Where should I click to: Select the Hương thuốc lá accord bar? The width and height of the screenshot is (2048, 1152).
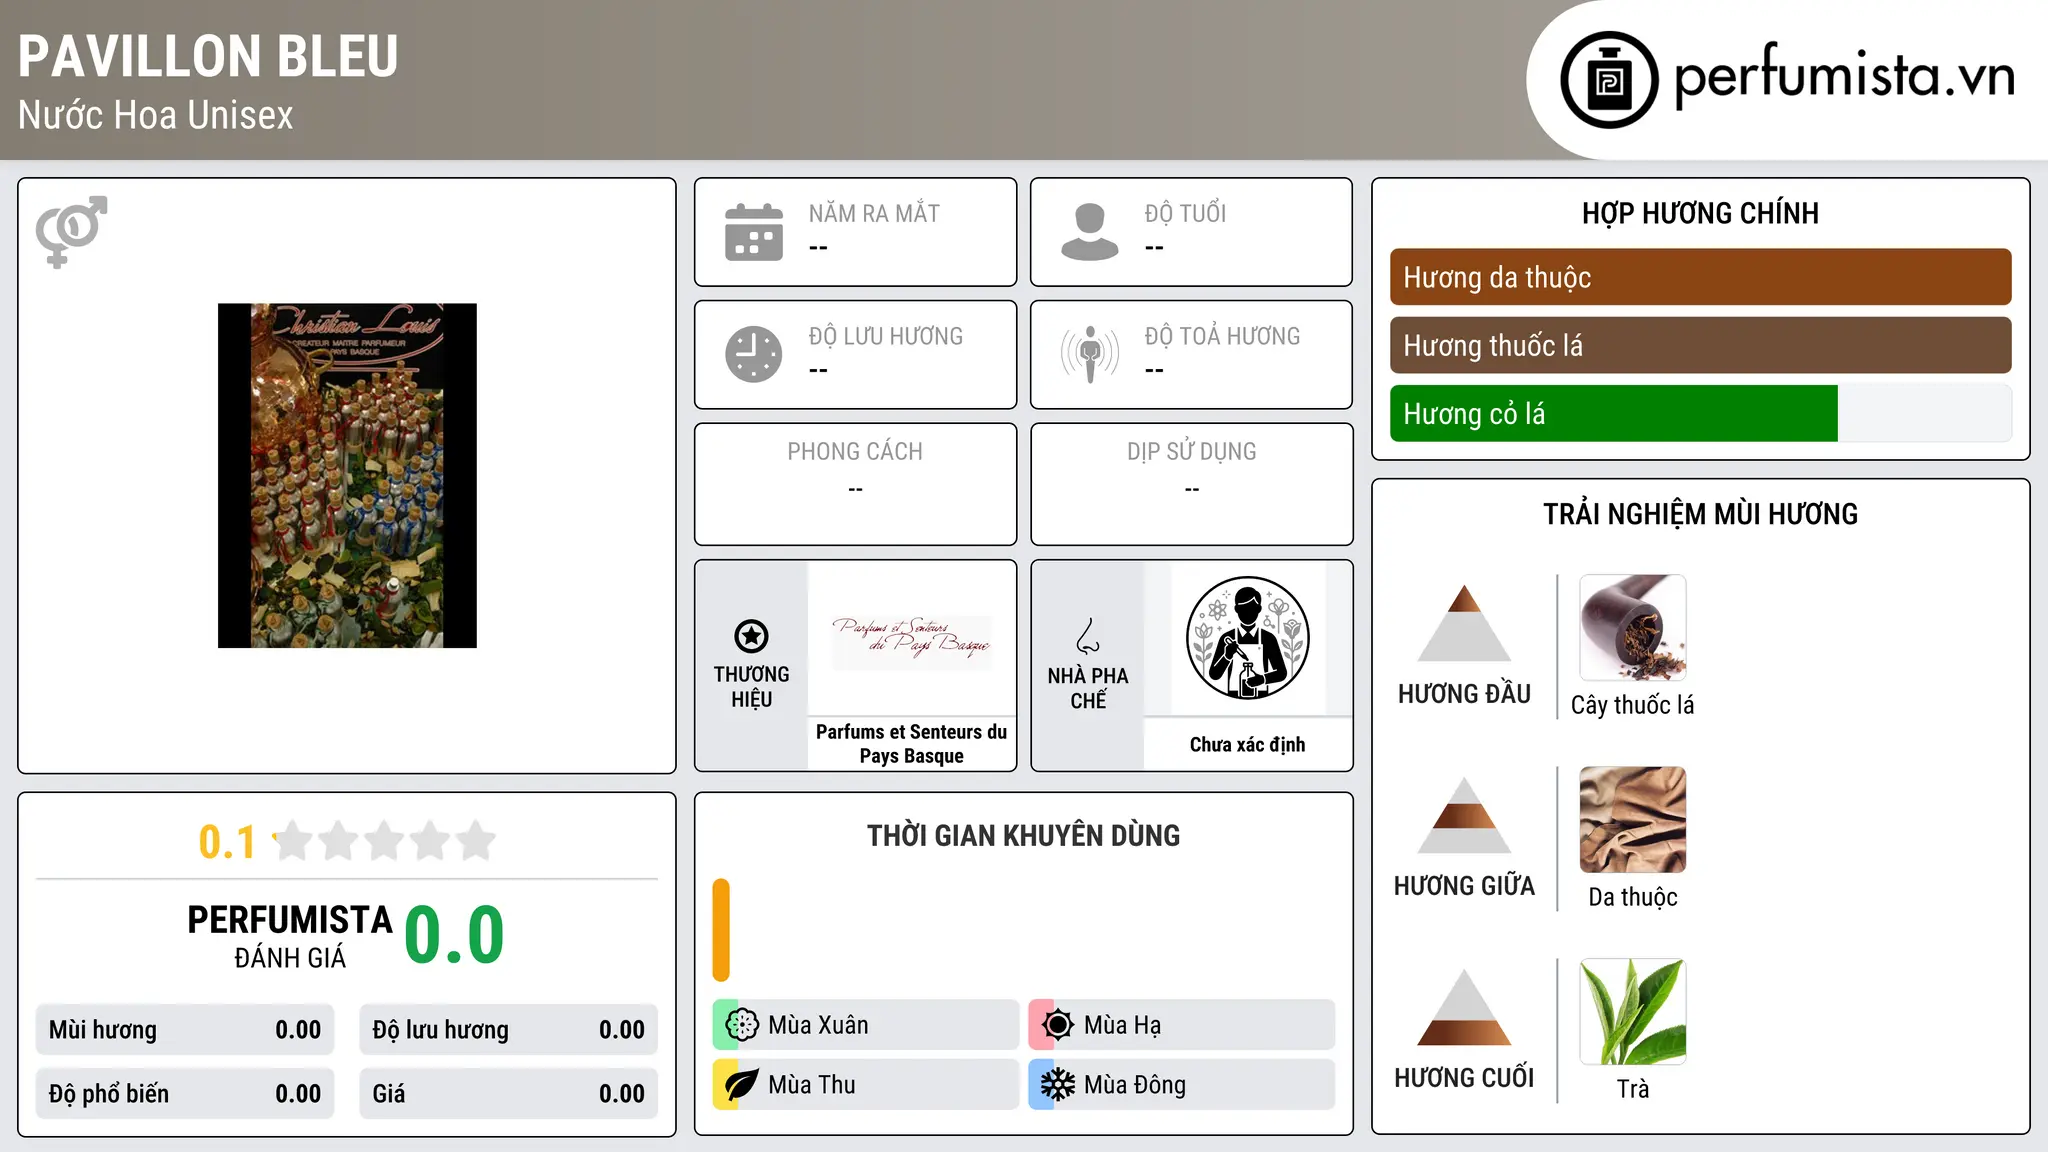click(x=1700, y=345)
